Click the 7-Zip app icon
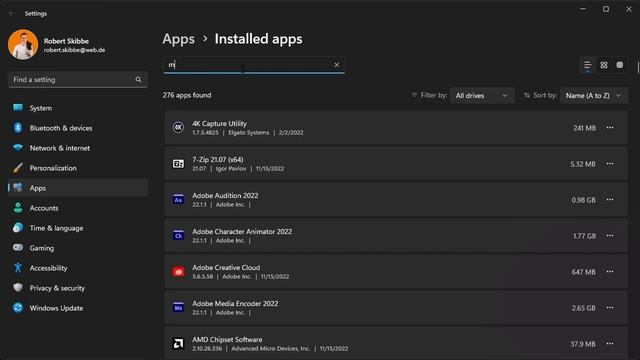This screenshot has width=640, height=360. click(178, 164)
